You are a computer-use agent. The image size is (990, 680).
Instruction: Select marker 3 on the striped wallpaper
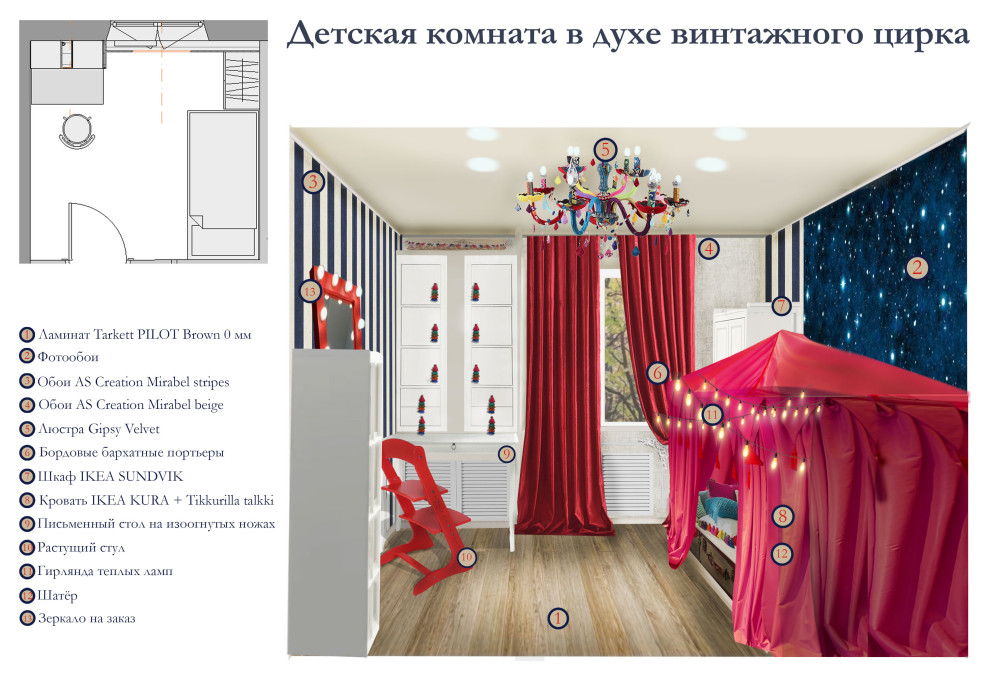click(313, 181)
